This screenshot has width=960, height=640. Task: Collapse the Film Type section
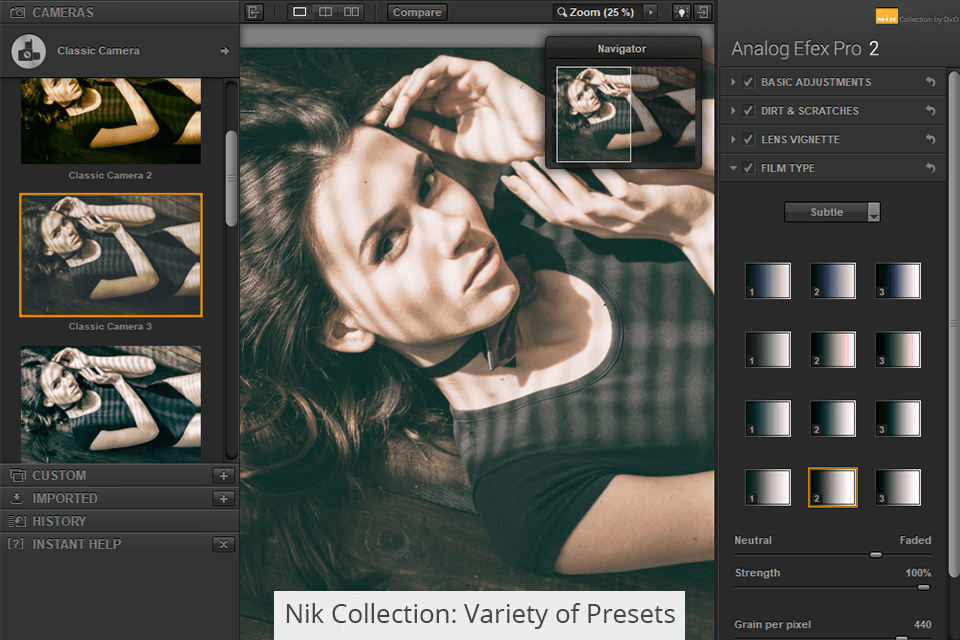pos(733,168)
